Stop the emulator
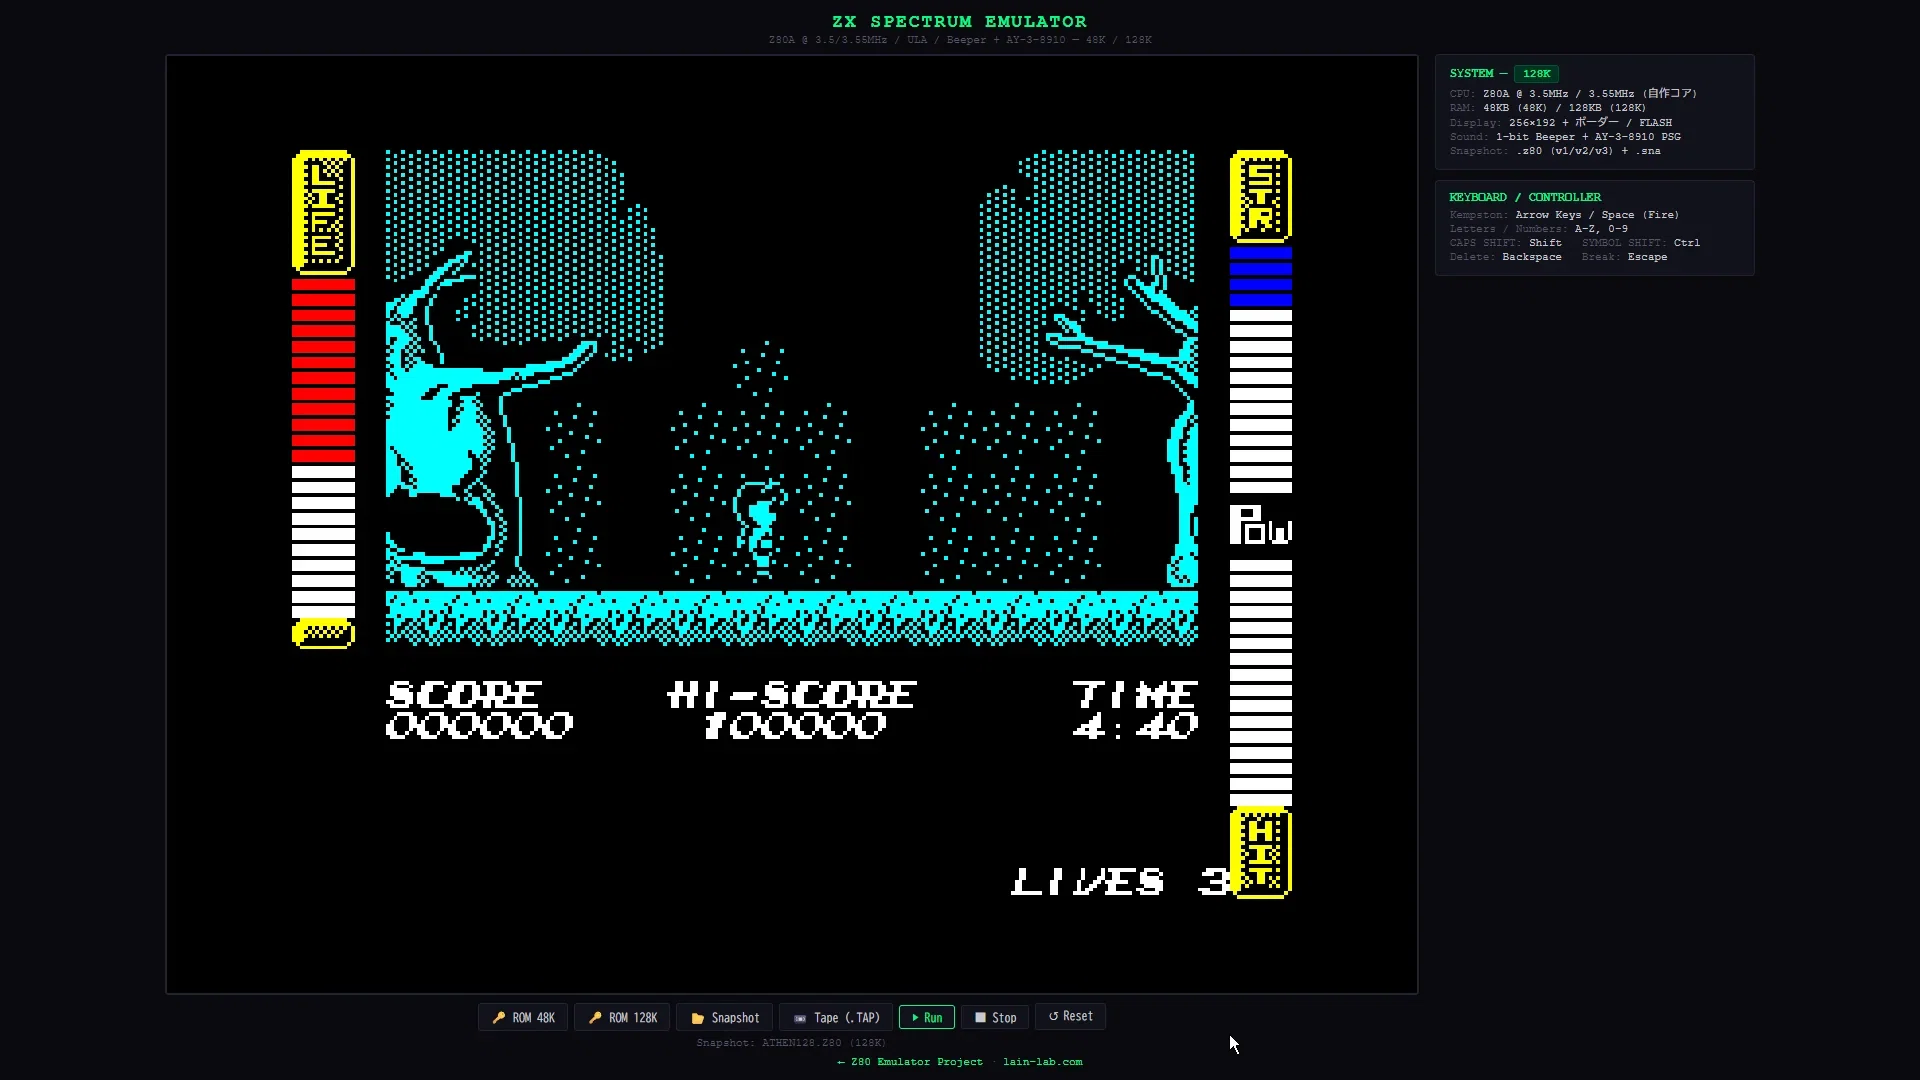1920x1080 pixels. [x=995, y=1017]
